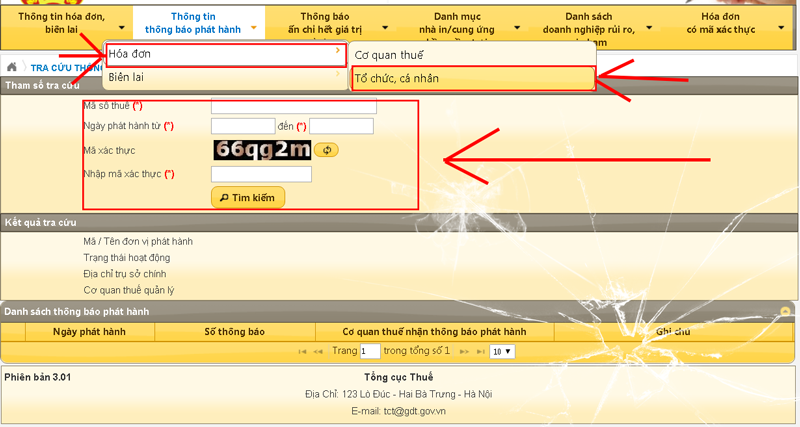Screen dimensions: 800x427
Task: Click the home icon in the breadcrumb
Action: coord(12,67)
